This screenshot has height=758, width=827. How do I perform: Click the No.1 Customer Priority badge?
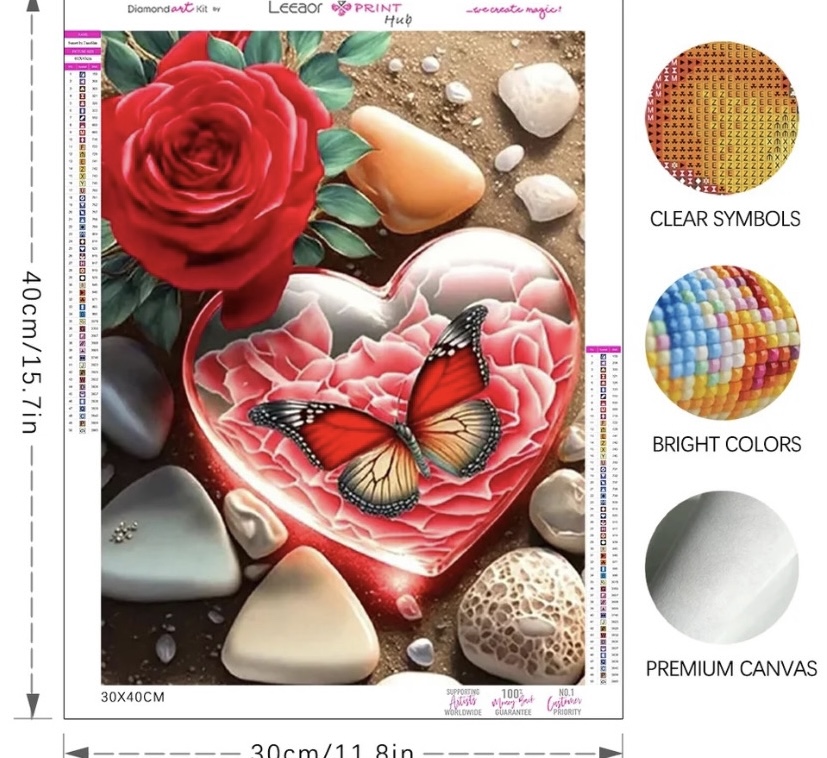point(564,702)
